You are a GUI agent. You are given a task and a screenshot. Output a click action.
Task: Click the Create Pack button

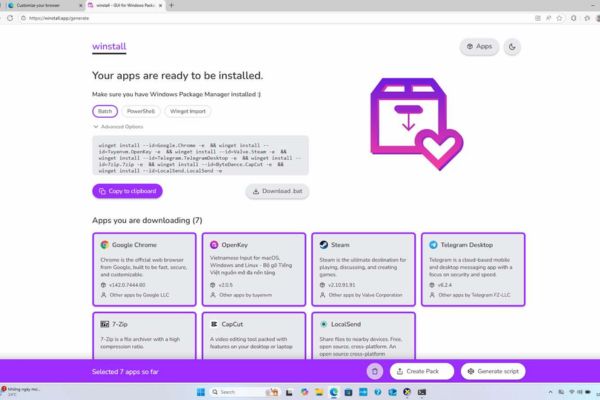tap(422, 371)
